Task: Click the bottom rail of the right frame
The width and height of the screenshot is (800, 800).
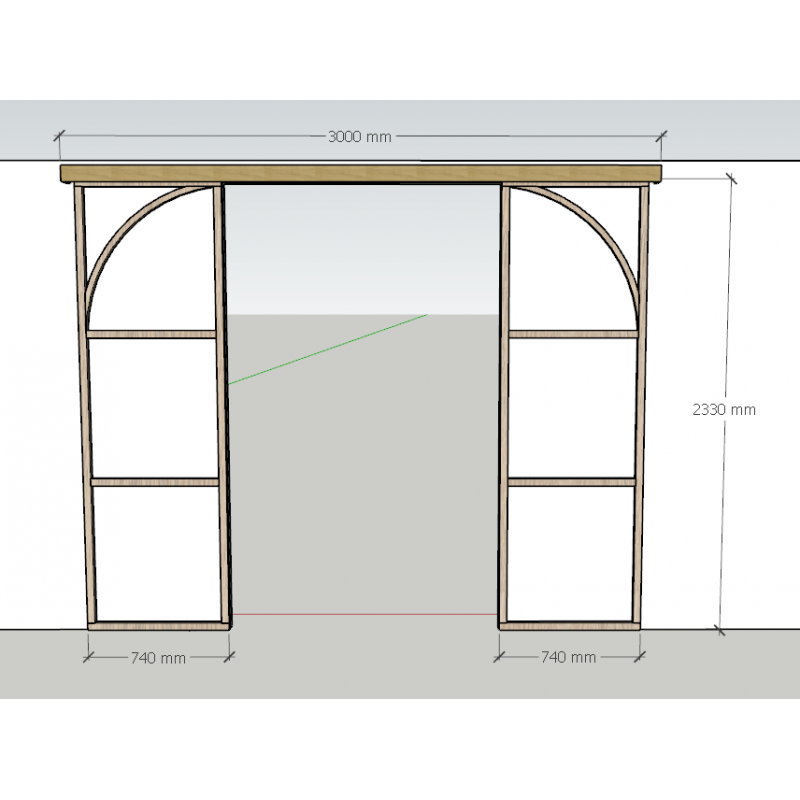Action: 570,627
